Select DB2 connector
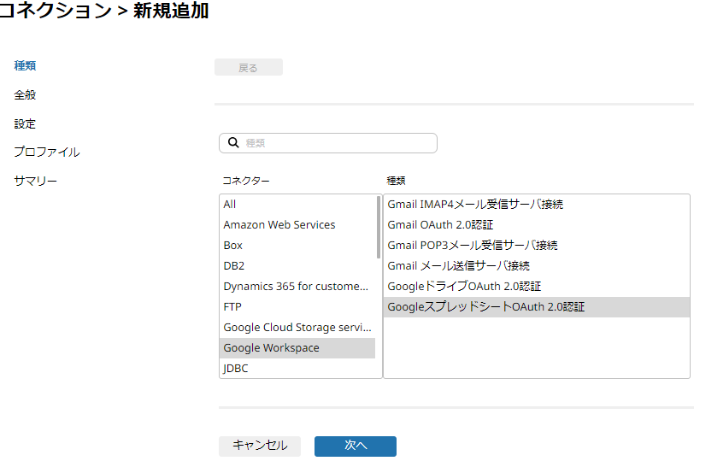Image resolution: width=703 pixels, height=459 pixels. tap(297, 266)
